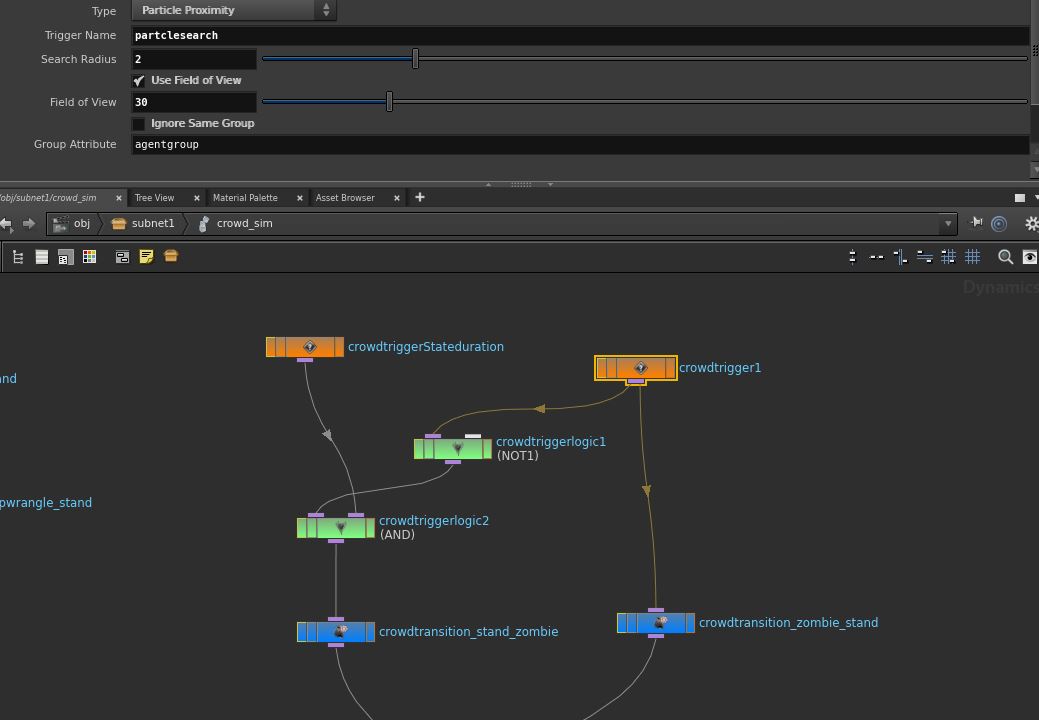Open the Type dropdown set to Particle Proximity

pyautogui.click(x=234, y=10)
